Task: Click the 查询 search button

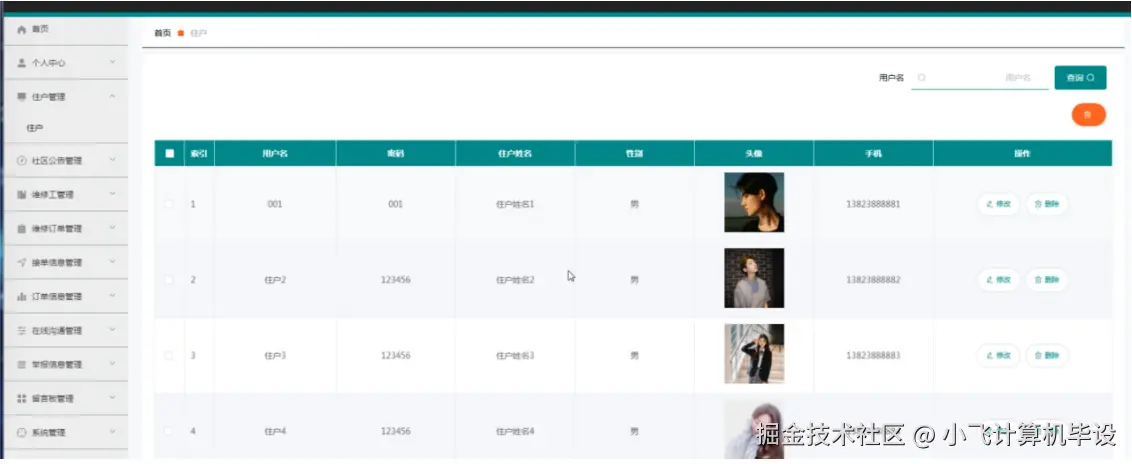Action: [1080, 78]
